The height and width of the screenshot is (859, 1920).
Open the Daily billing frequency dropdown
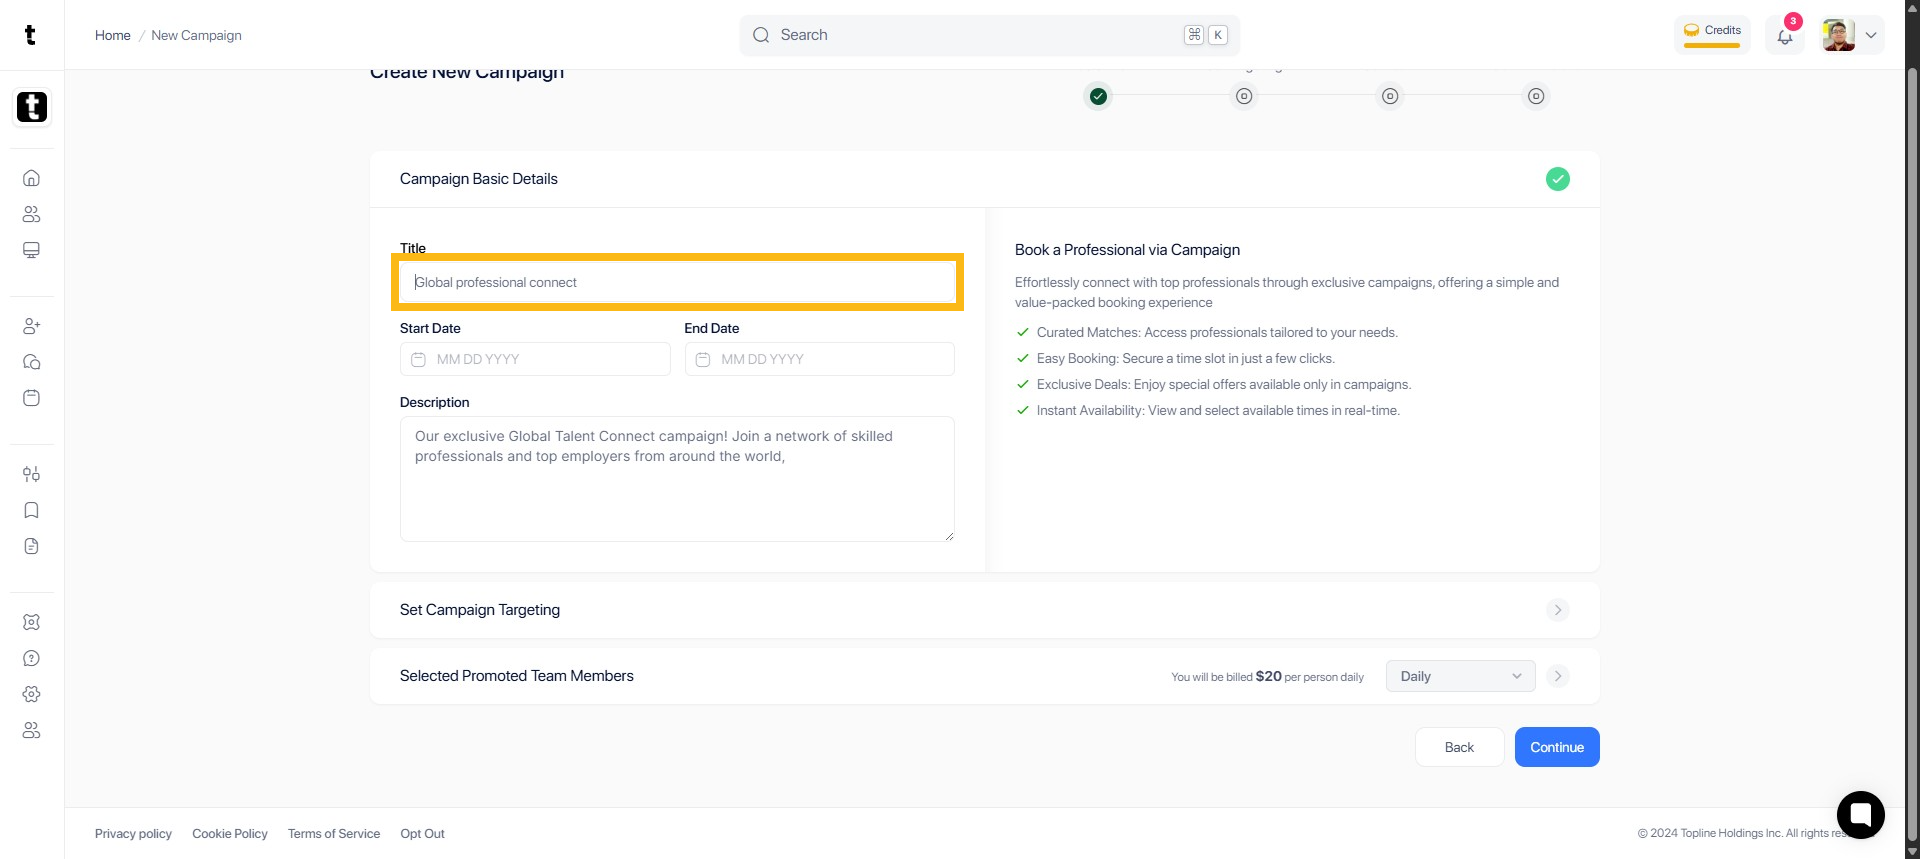click(1460, 676)
